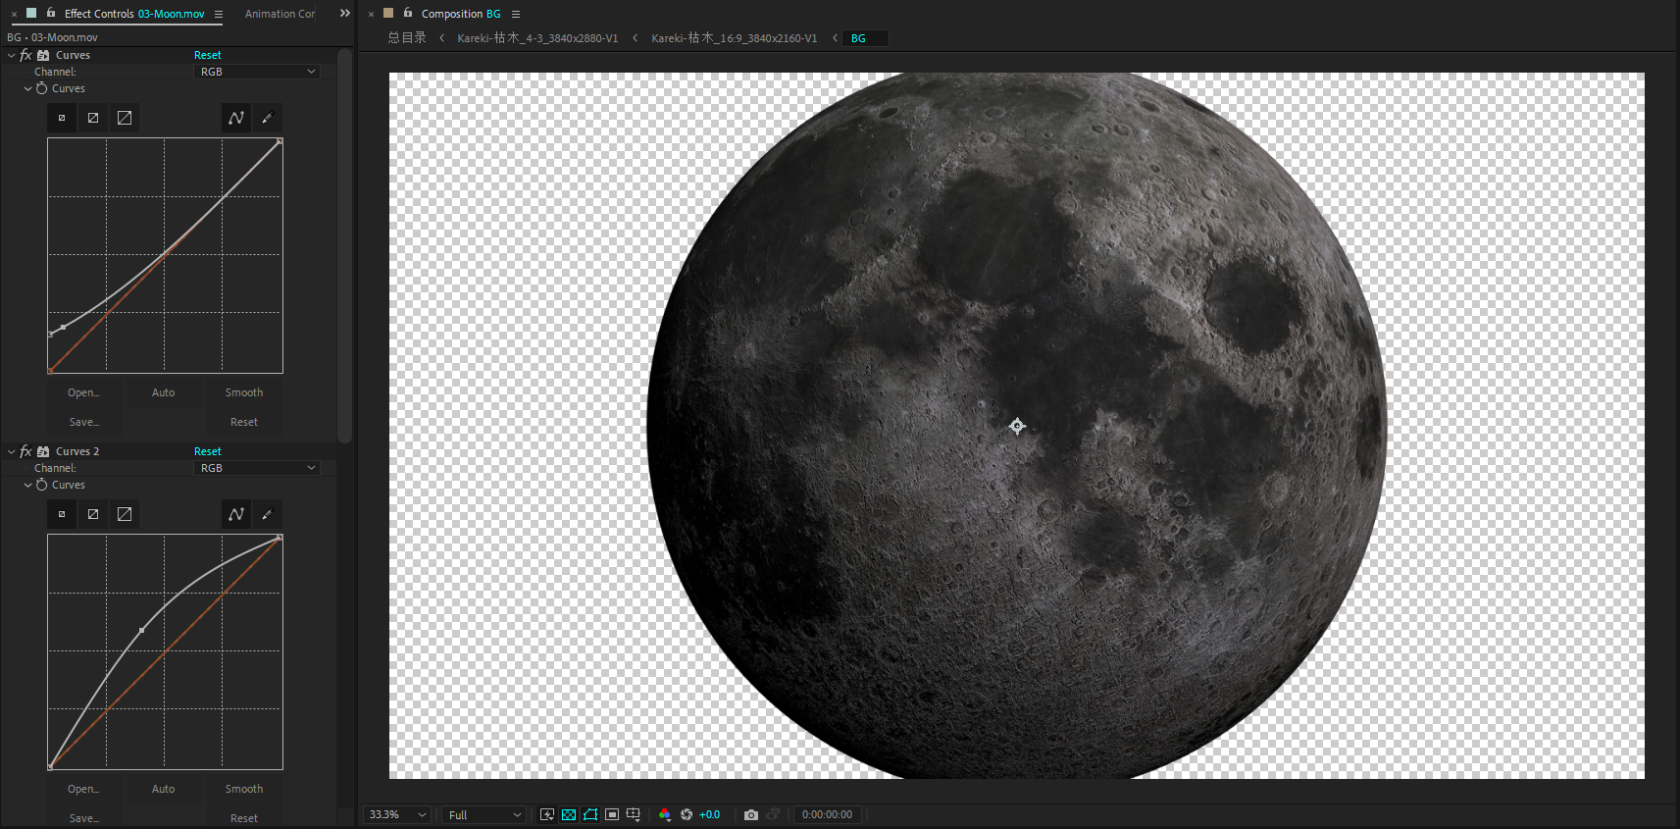Switch to Effect Controls 03-Moon.mov tab

(134, 14)
